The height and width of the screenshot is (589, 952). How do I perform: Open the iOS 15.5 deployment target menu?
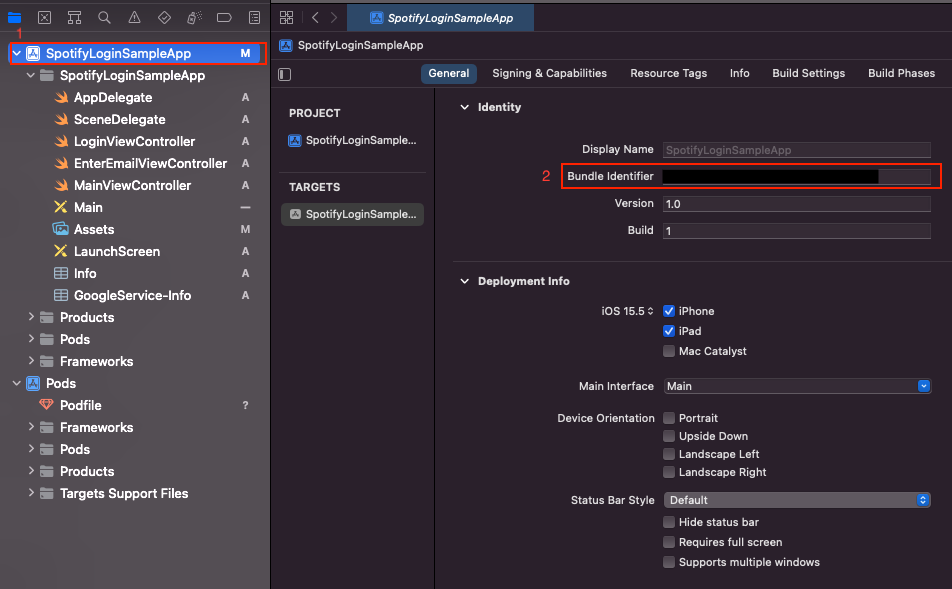[x=627, y=311]
